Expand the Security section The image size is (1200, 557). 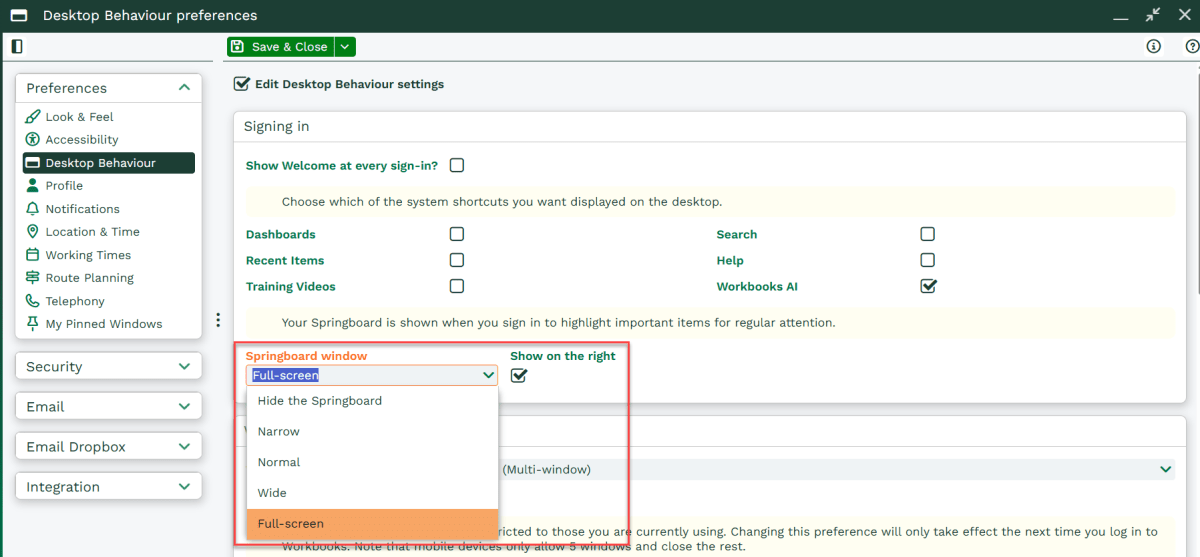(184, 367)
